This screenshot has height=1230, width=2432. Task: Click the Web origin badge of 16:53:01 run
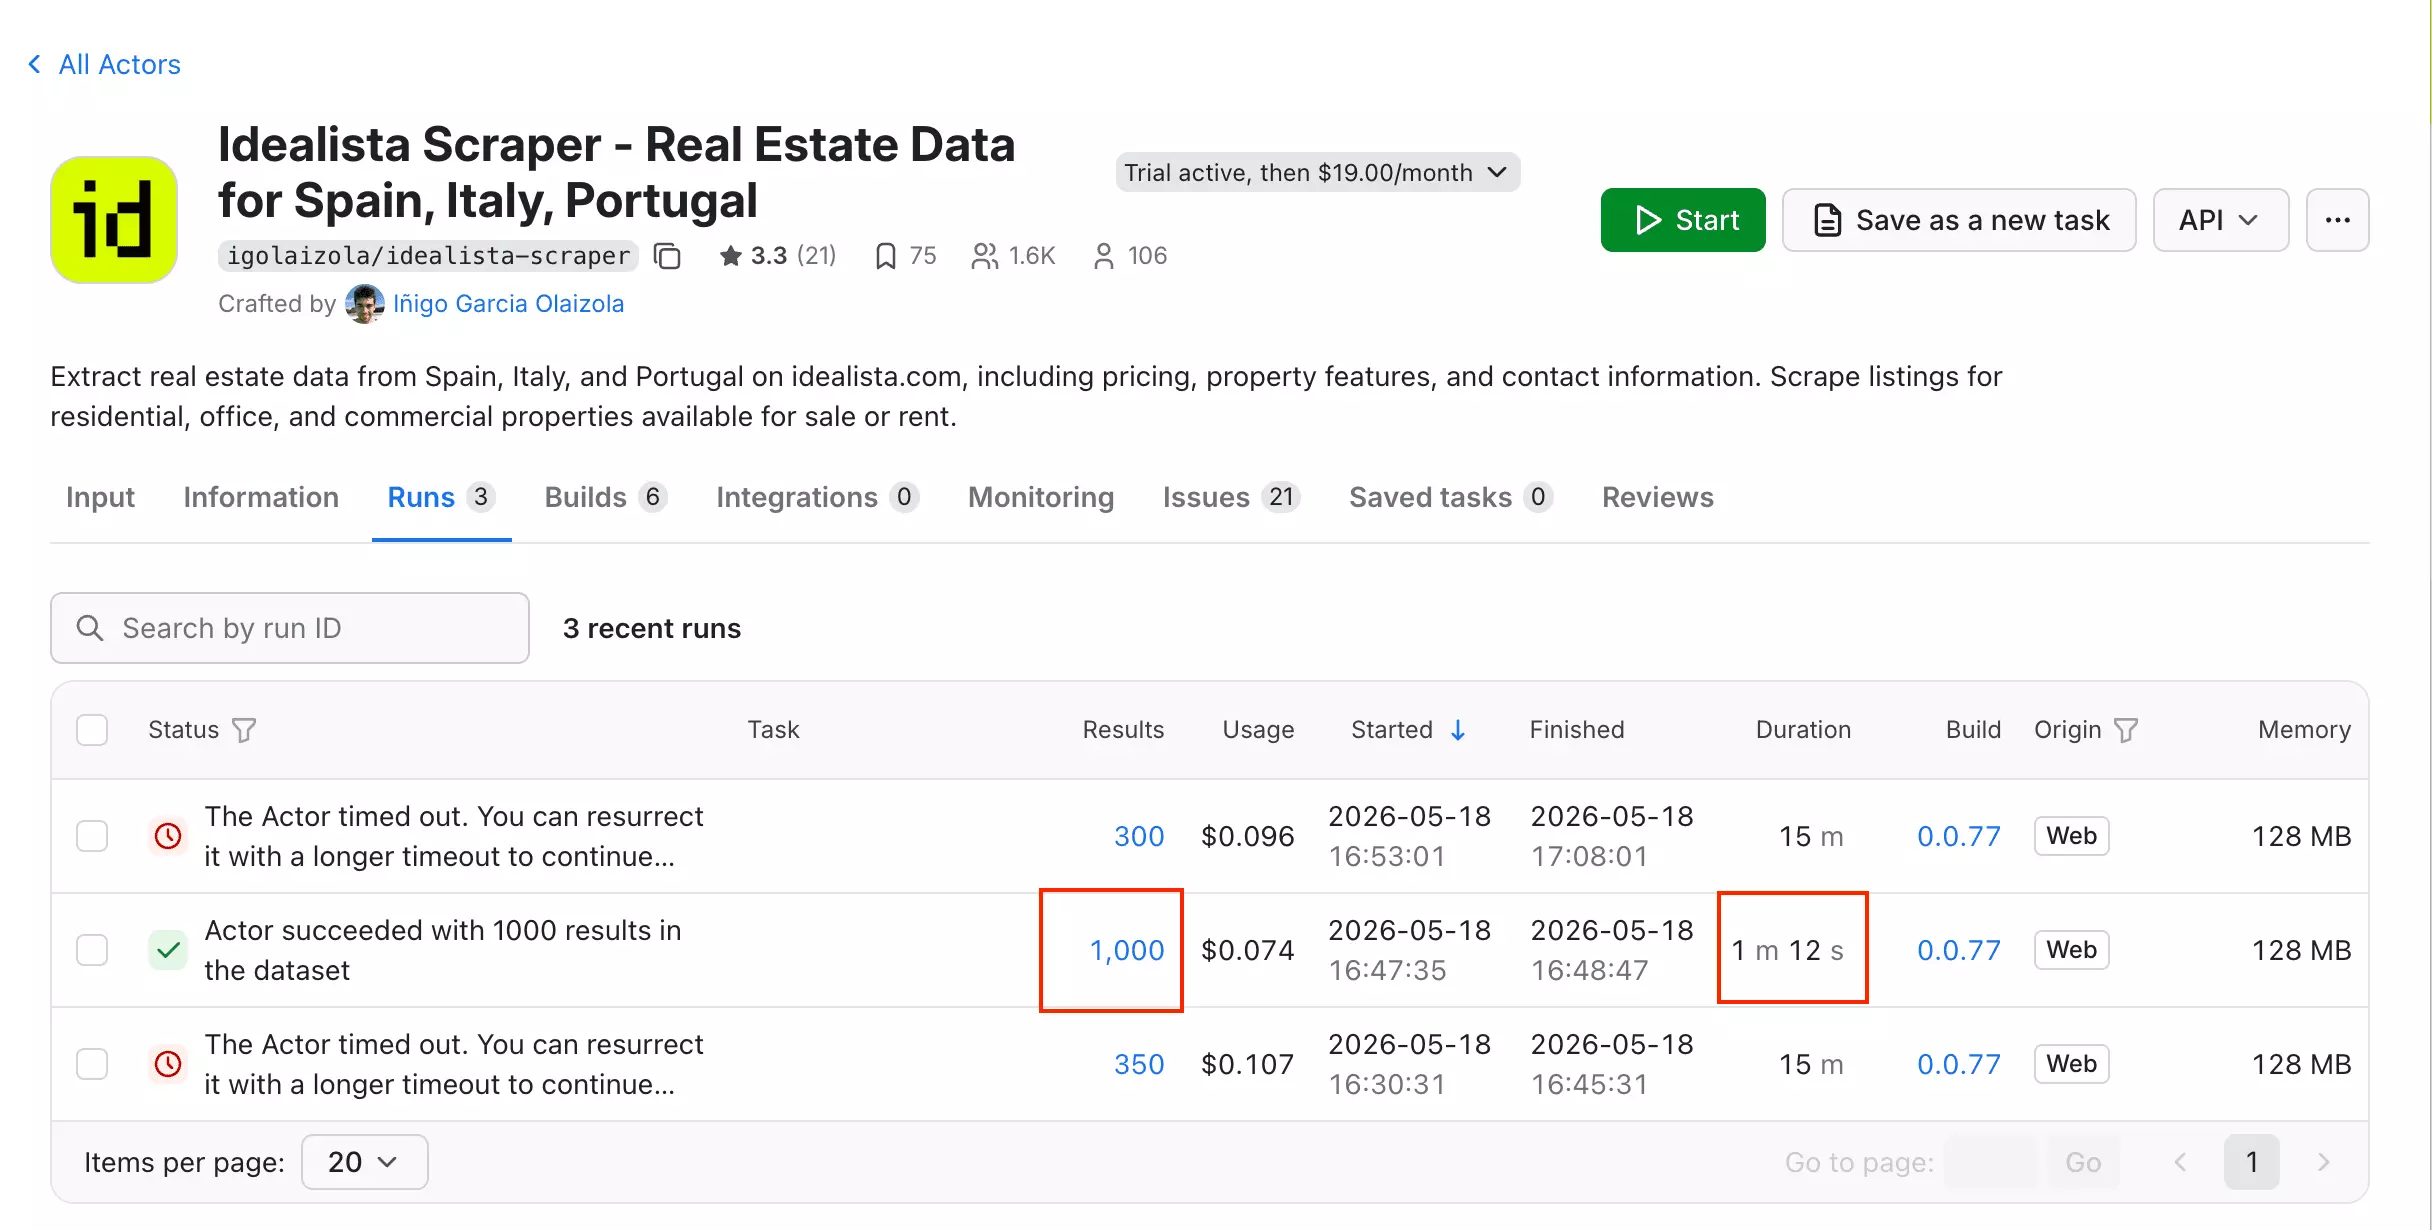click(2071, 836)
